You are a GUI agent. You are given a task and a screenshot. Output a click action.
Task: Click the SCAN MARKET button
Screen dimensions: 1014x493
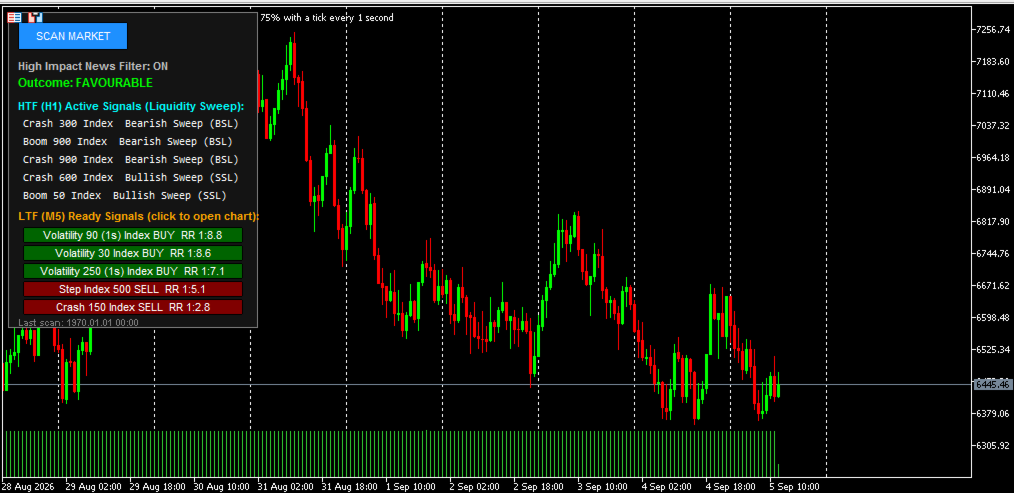coord(73,36)
